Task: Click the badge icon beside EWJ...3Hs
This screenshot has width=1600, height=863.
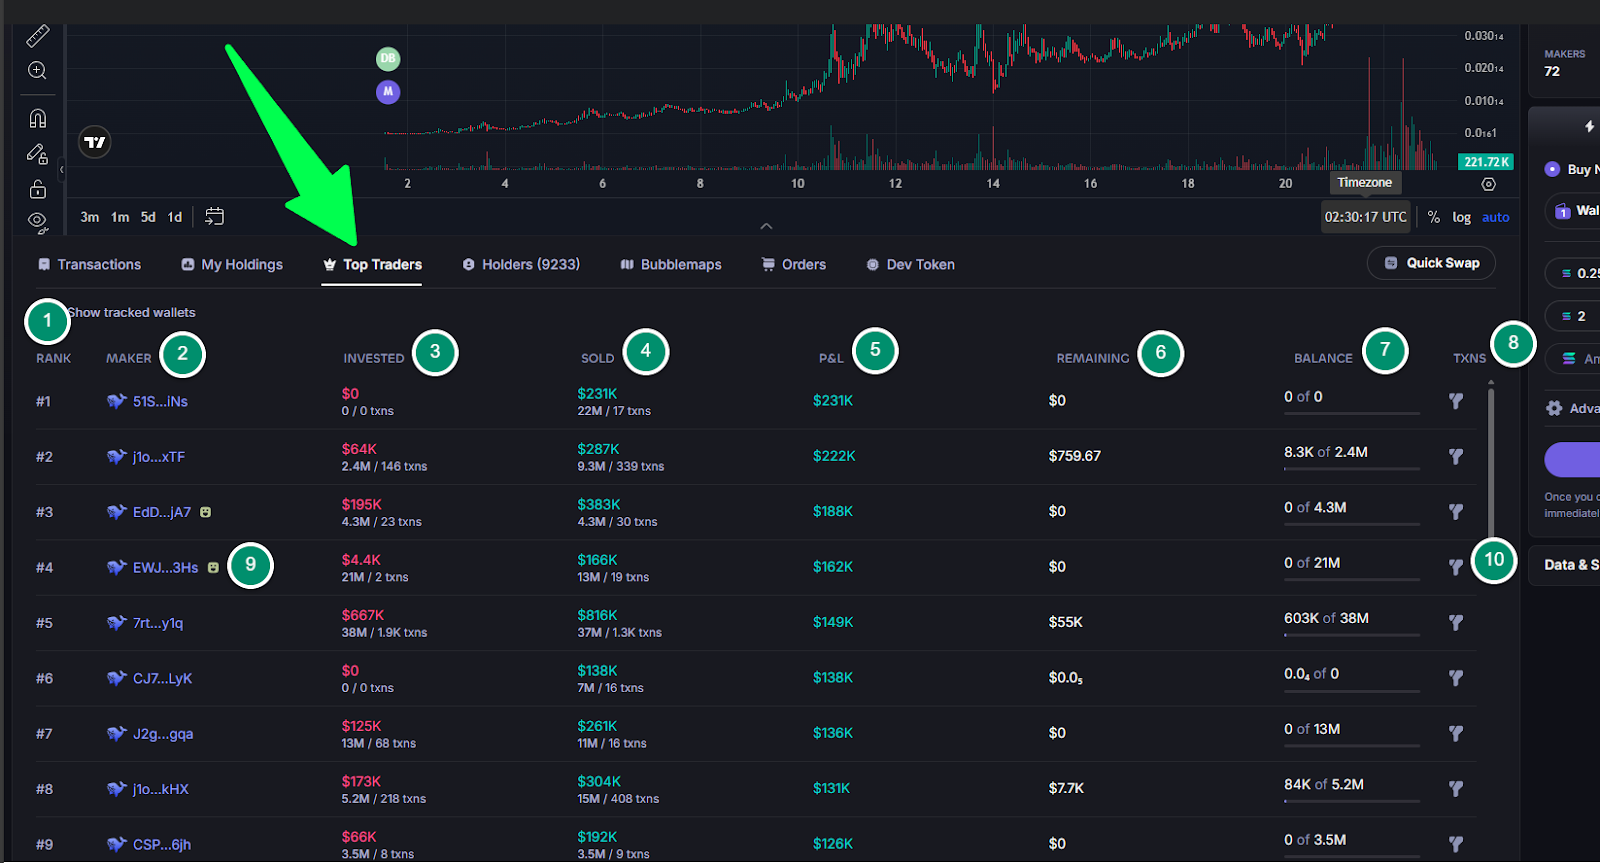Action: [x=213, y=567]
